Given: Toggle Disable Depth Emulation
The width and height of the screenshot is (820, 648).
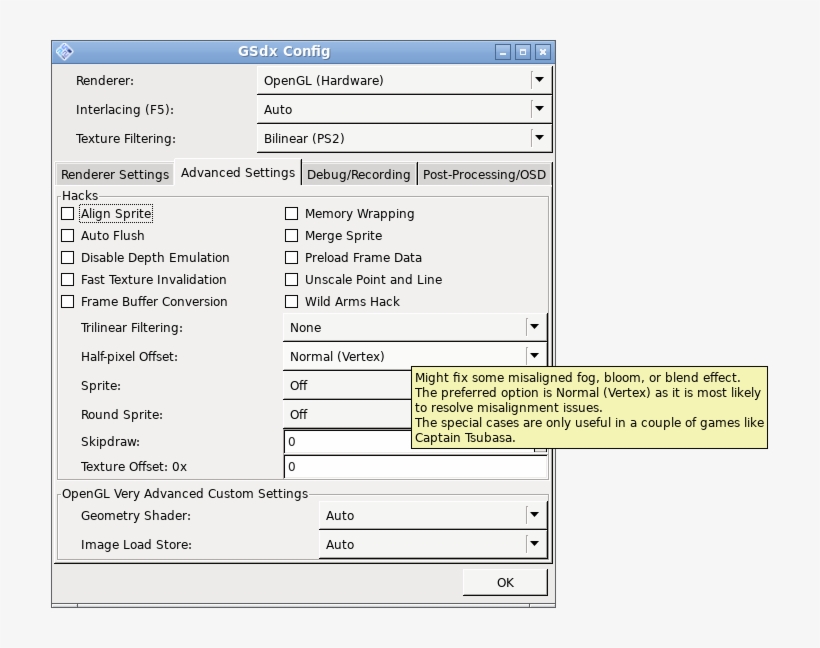Looking at the screenshot, I should (68, 258).
